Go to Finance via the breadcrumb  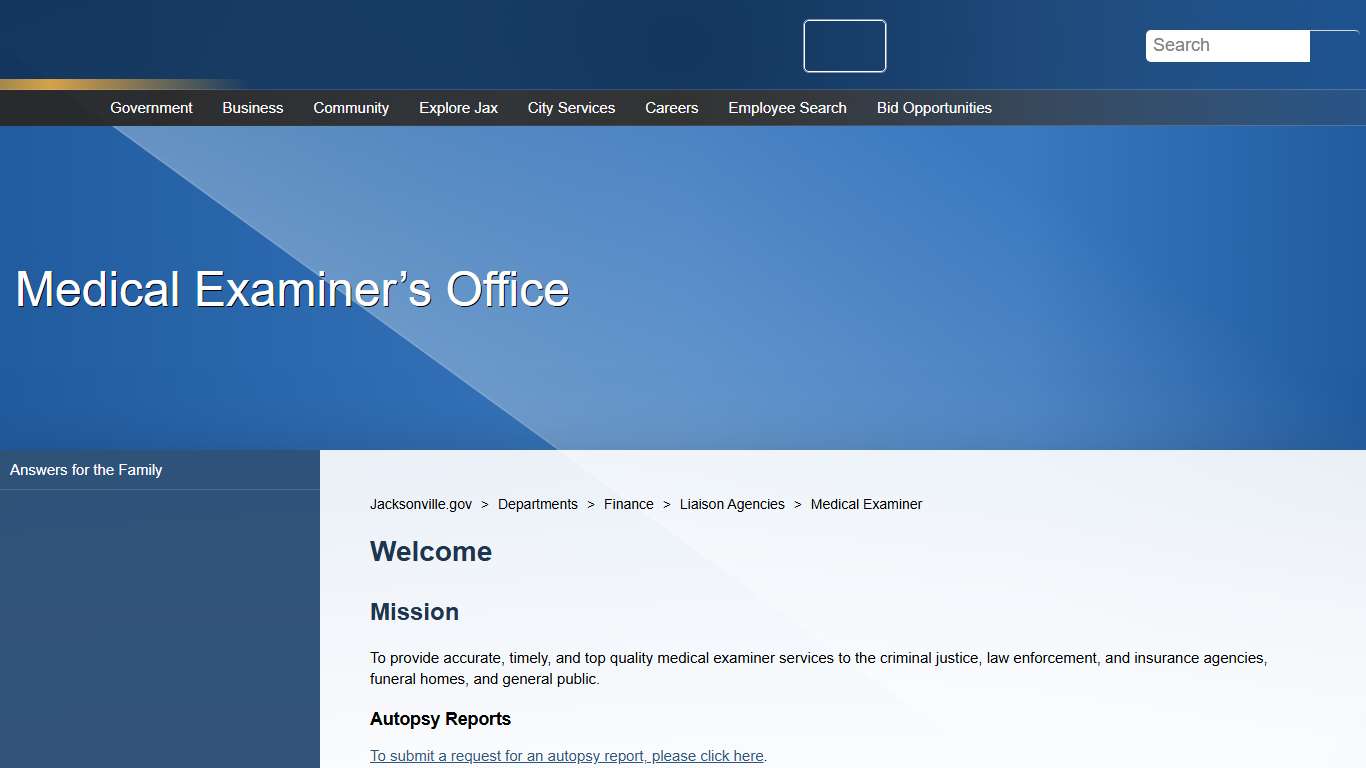coord(628,504)
